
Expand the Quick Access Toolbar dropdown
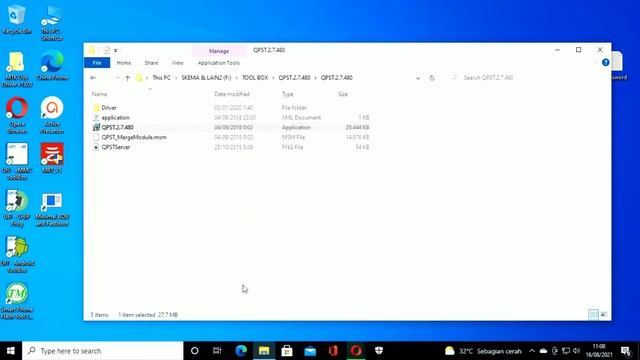point(116,50)
